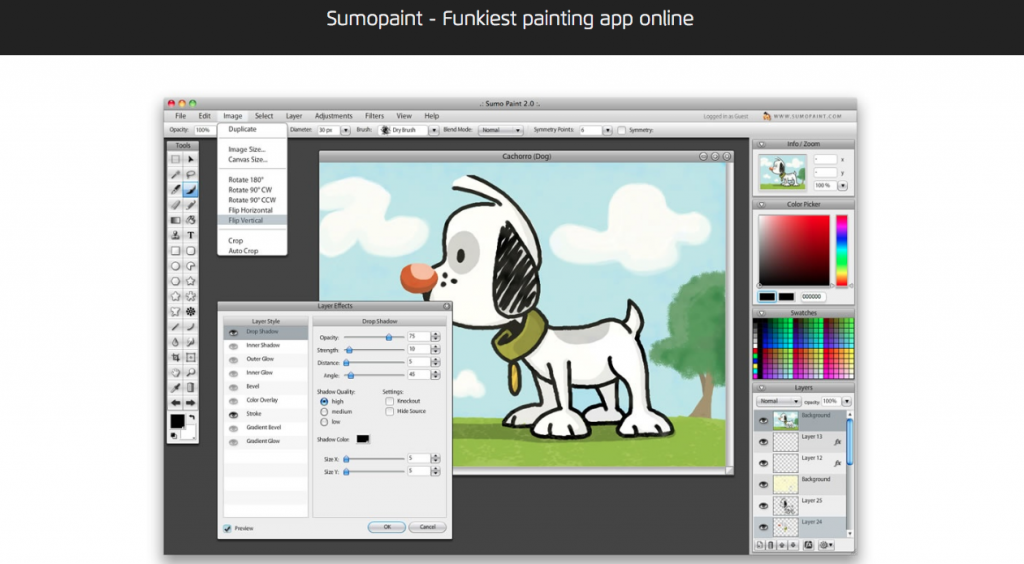The image size is (1024, 564).
Task: Open the Blend Mode dropdown in options bar
Action: [501, 130]
